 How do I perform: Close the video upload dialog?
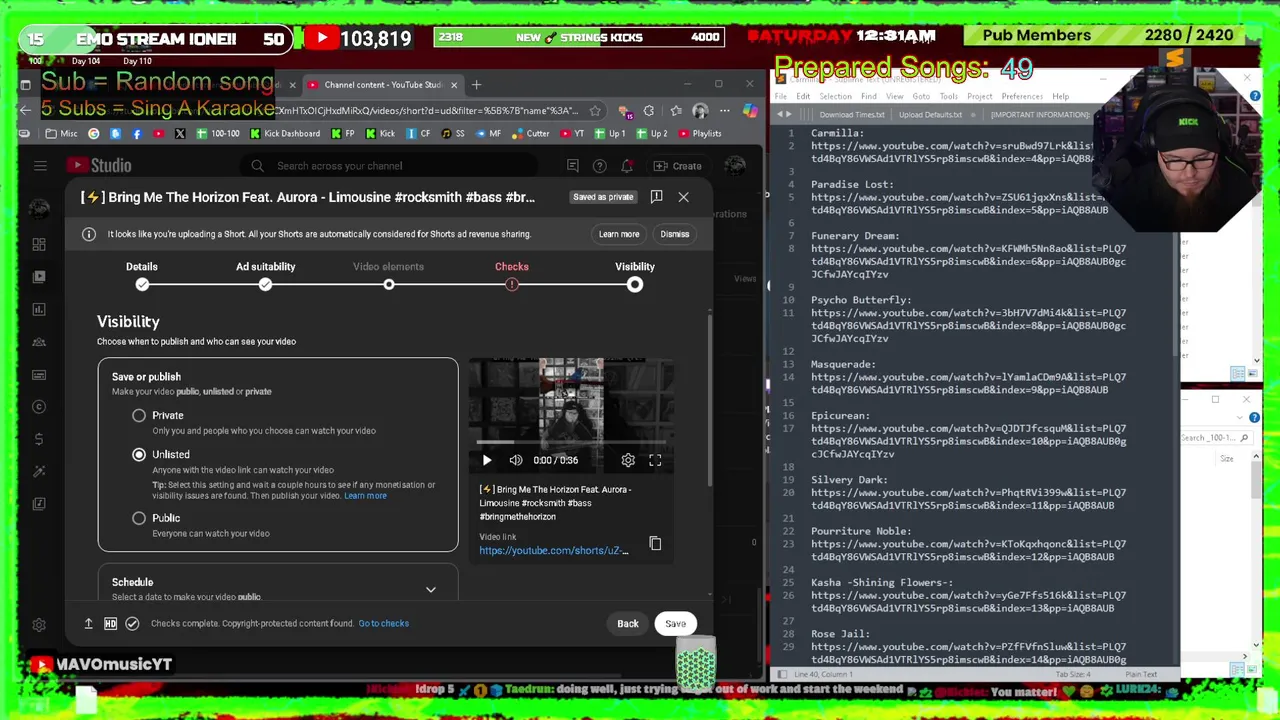tap(684, 197)
